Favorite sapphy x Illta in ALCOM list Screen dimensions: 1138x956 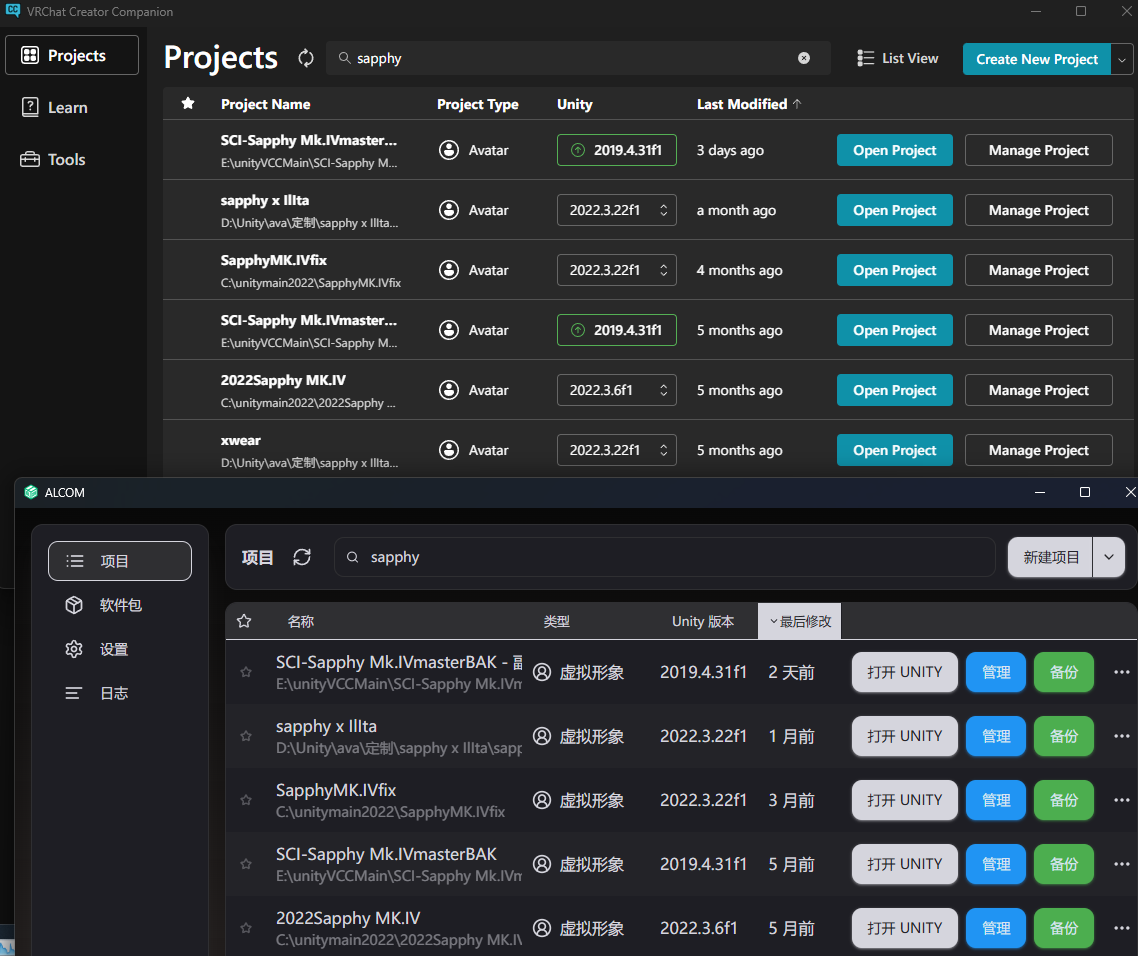click(246, 736)
